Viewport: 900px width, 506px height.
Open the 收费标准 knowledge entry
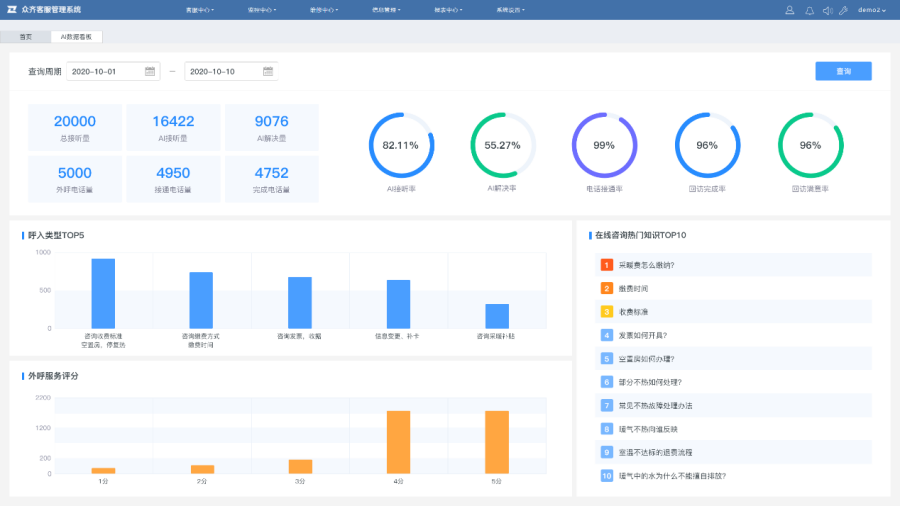(x=734, y=312)
